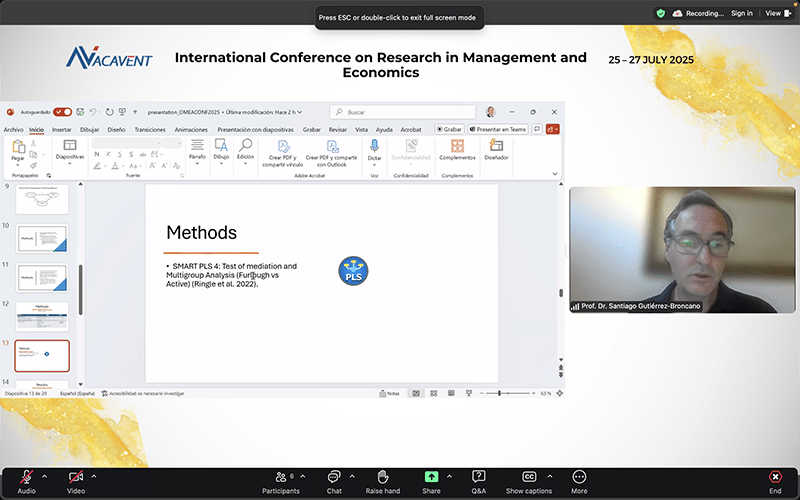800x500 pixels.
Task: Open the Participants panel
Action: tap(280, 478)
